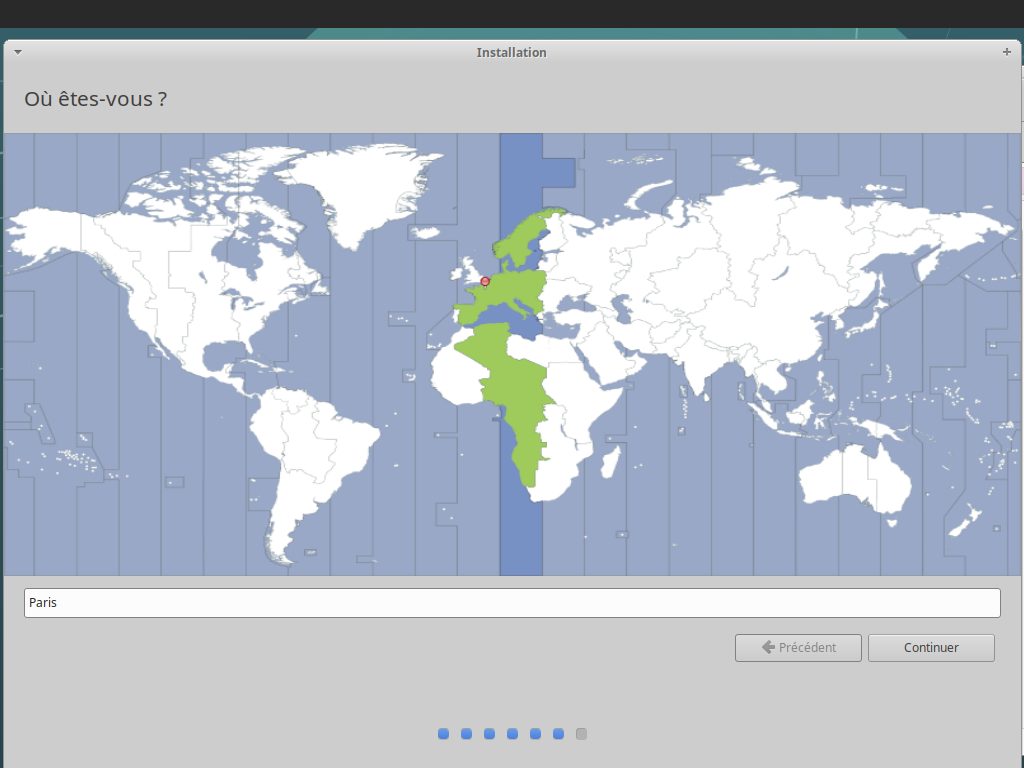Click the Précédent back button
Image resolution: width=1024 pixels, height=768 pixels.
point(798,648)
